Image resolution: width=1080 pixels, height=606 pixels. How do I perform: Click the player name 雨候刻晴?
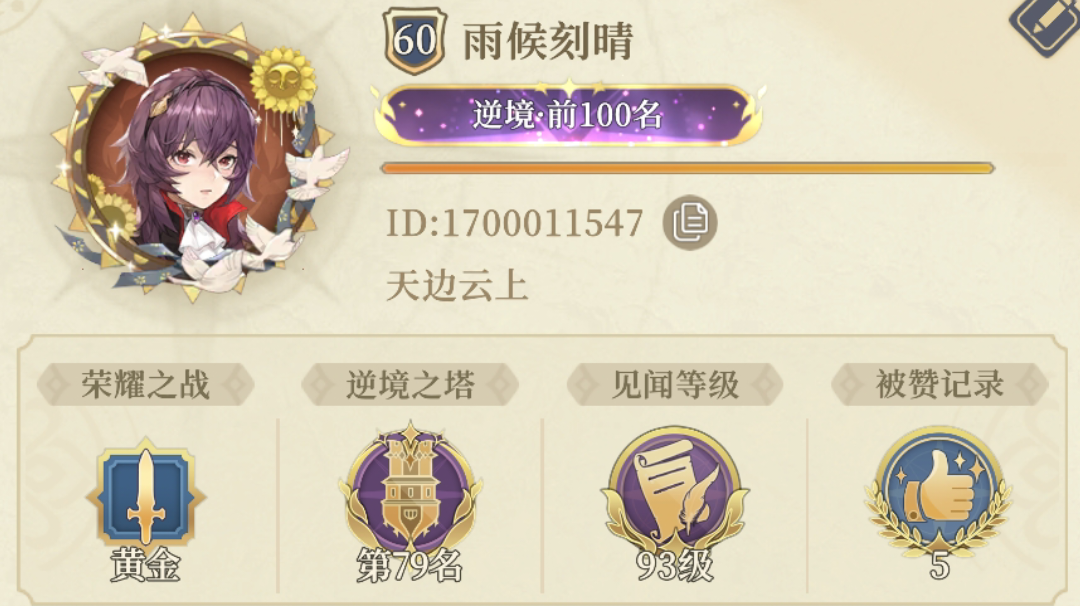[x=548, y=41]
